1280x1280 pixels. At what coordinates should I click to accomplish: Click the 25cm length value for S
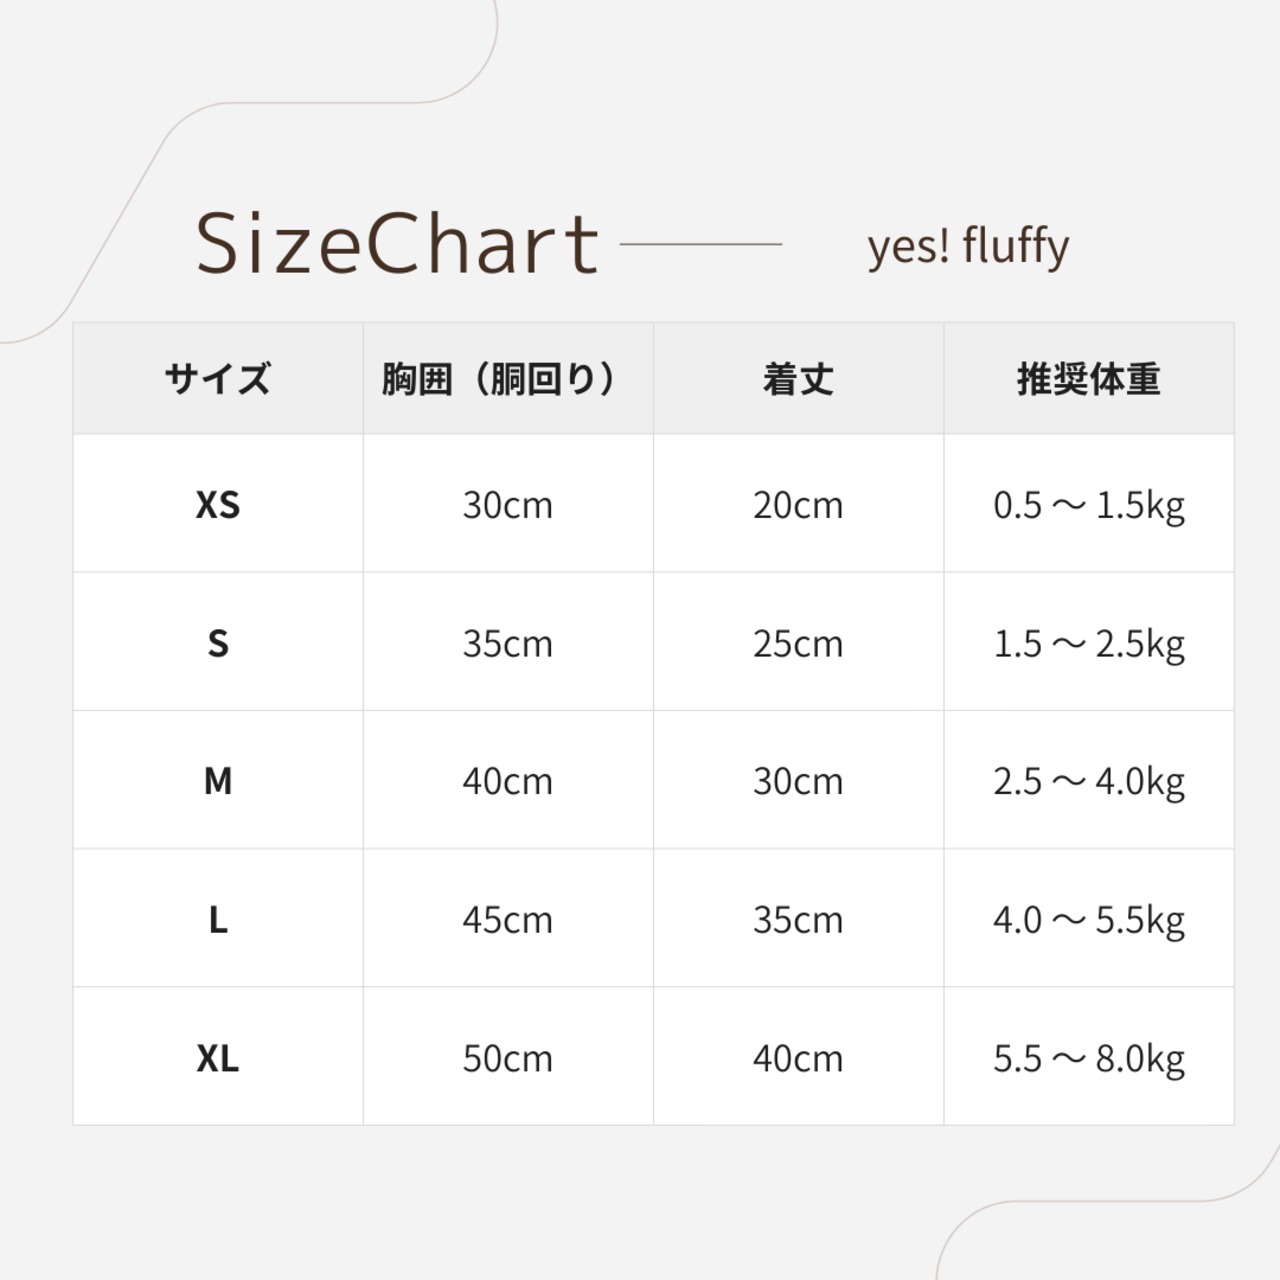(x=798, y=643)
